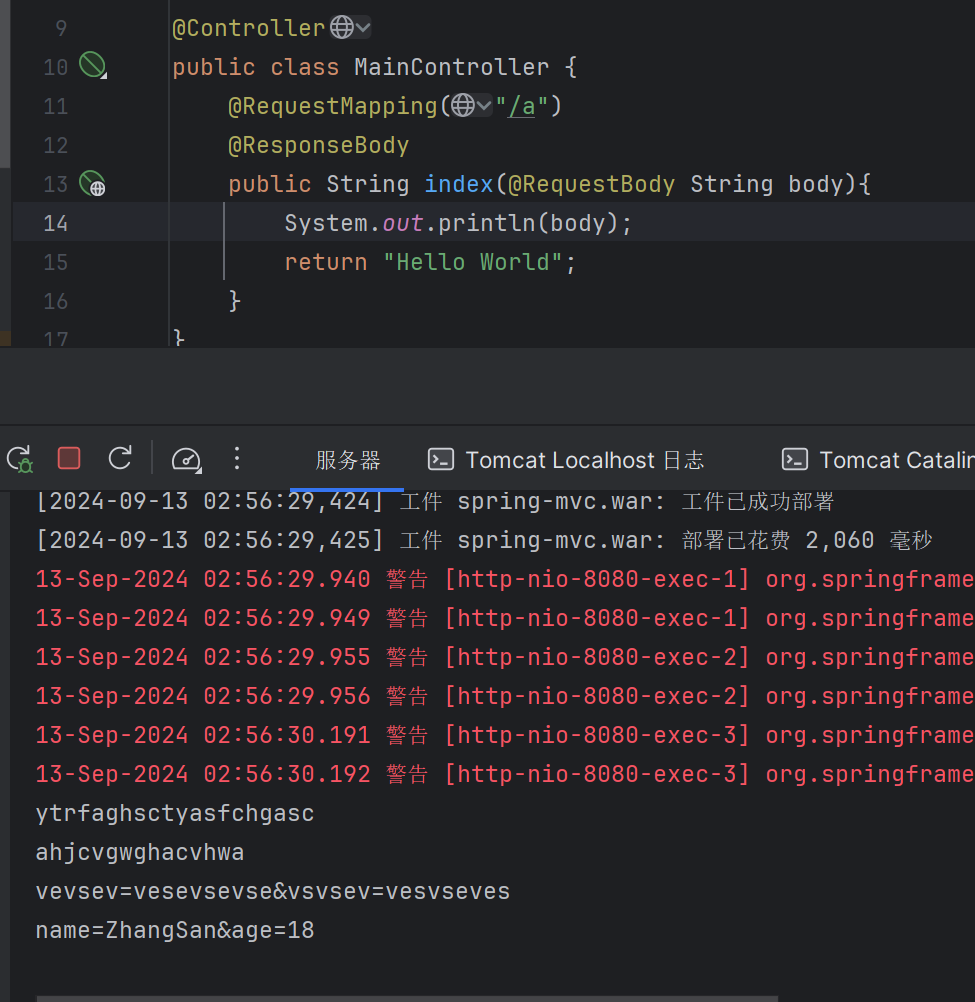
Task: Click the @Controller annotation text
Action: pyautogui.click(x=249, y=28)
